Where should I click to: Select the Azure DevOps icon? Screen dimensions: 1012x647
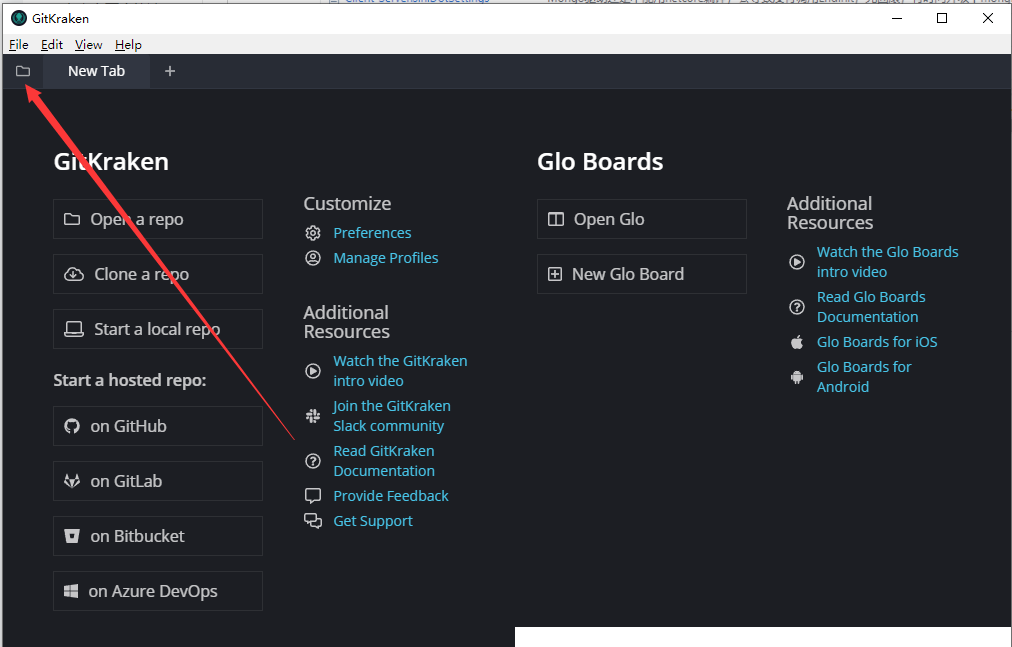(x=72, y=591)
